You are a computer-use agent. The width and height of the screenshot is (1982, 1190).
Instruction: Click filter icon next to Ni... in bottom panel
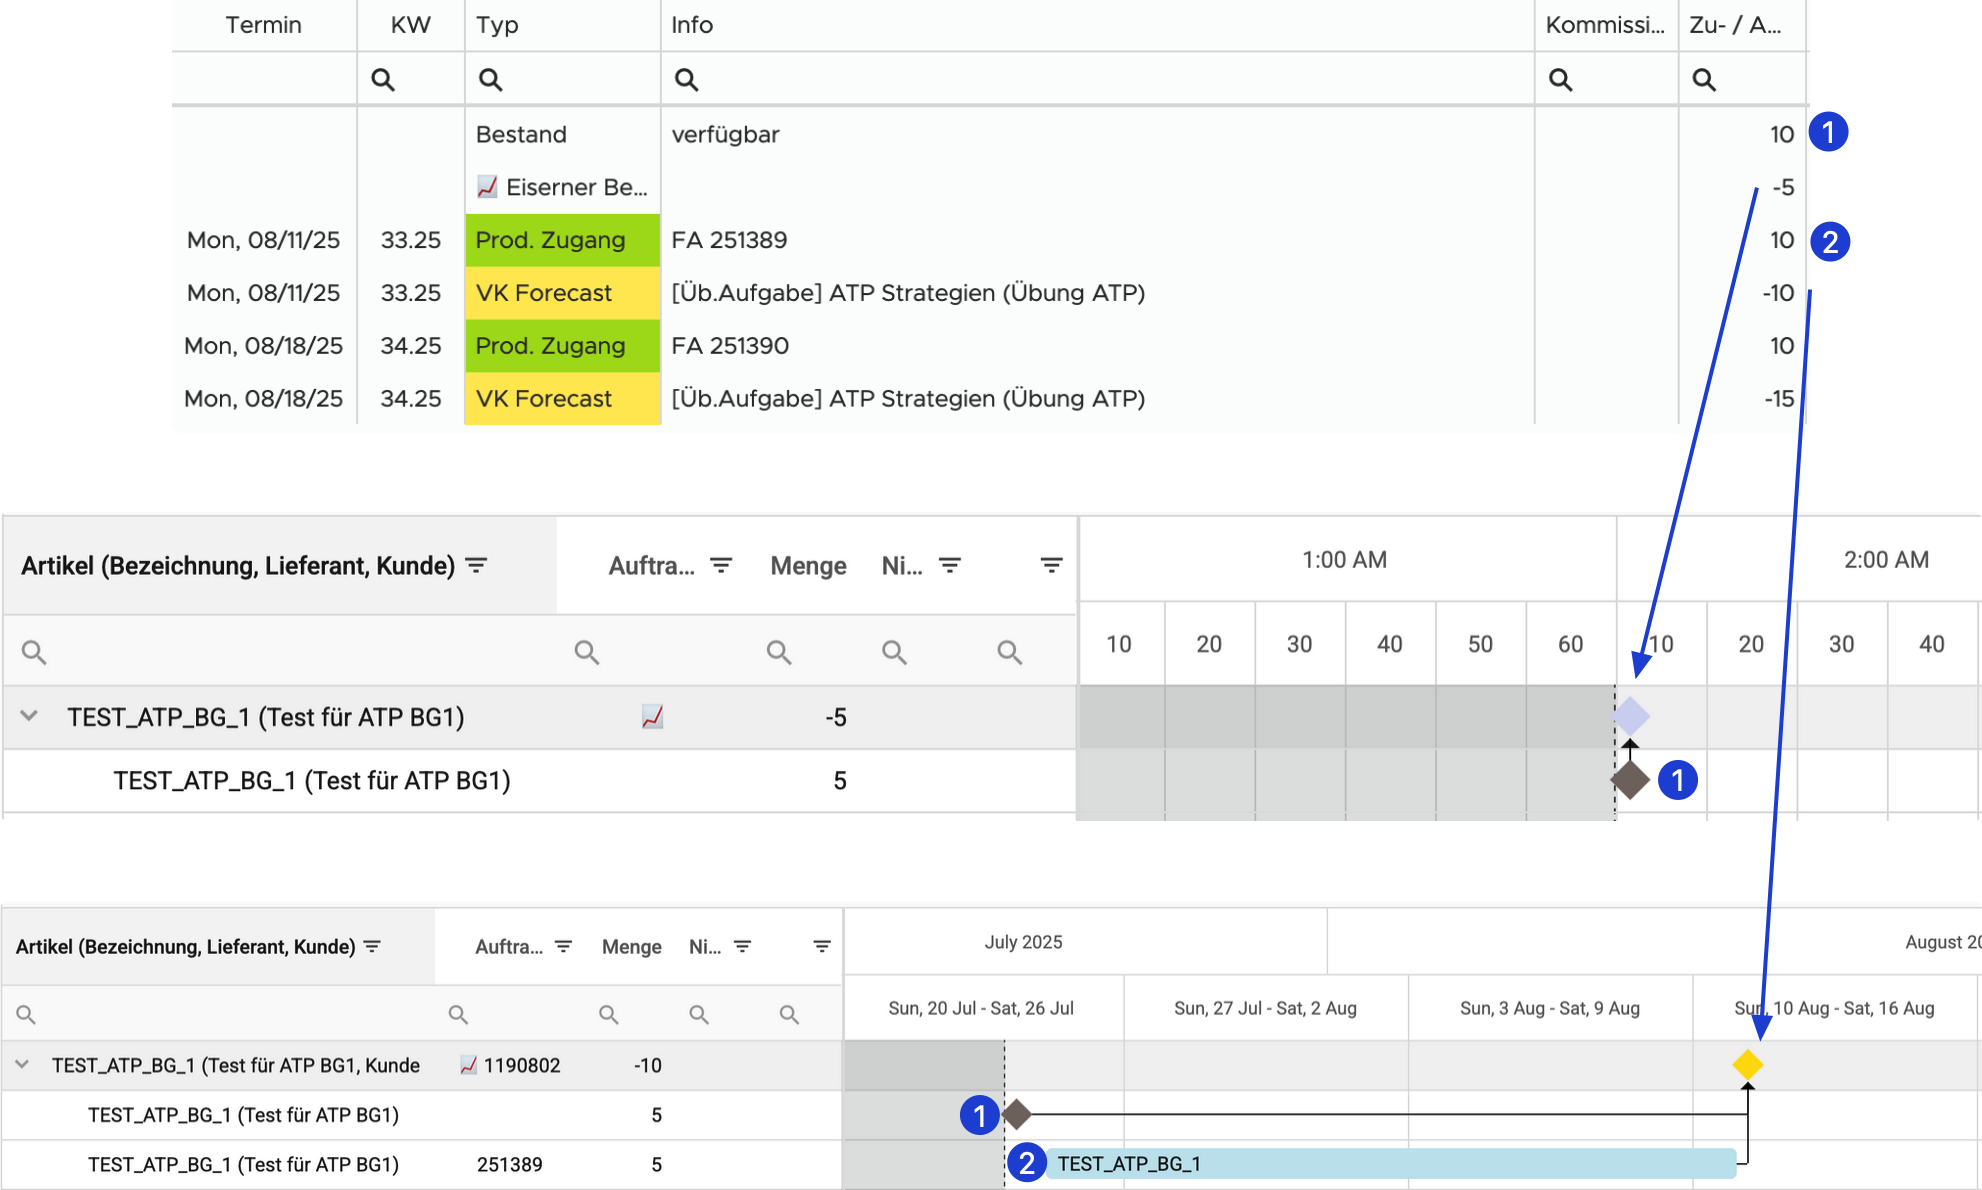coord(743,947)
